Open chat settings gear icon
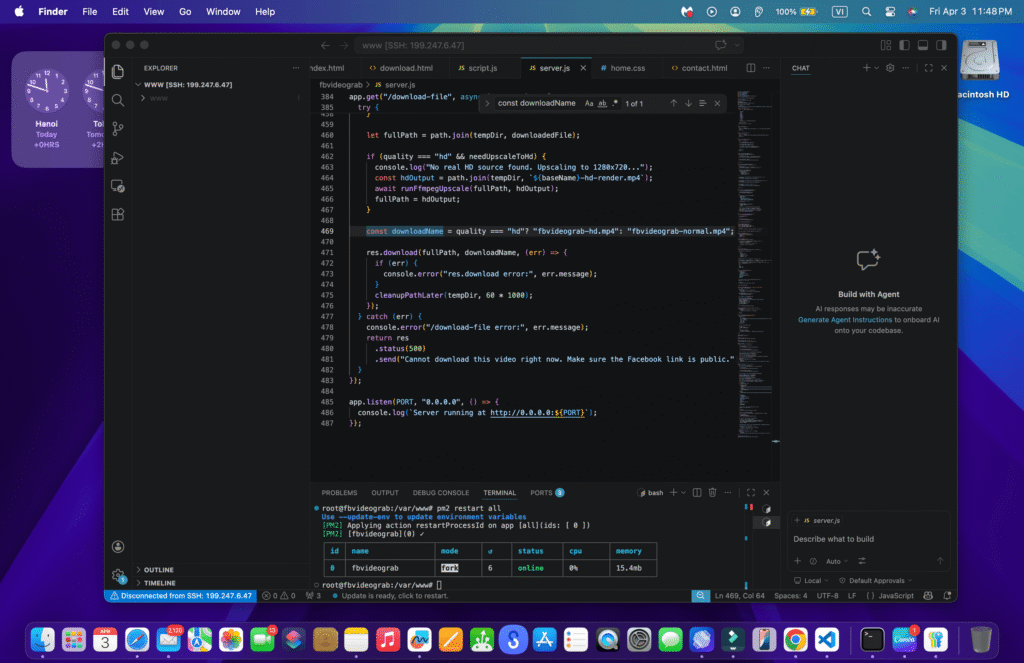This screenshot has height=663, width=1024. click(890, 68)
